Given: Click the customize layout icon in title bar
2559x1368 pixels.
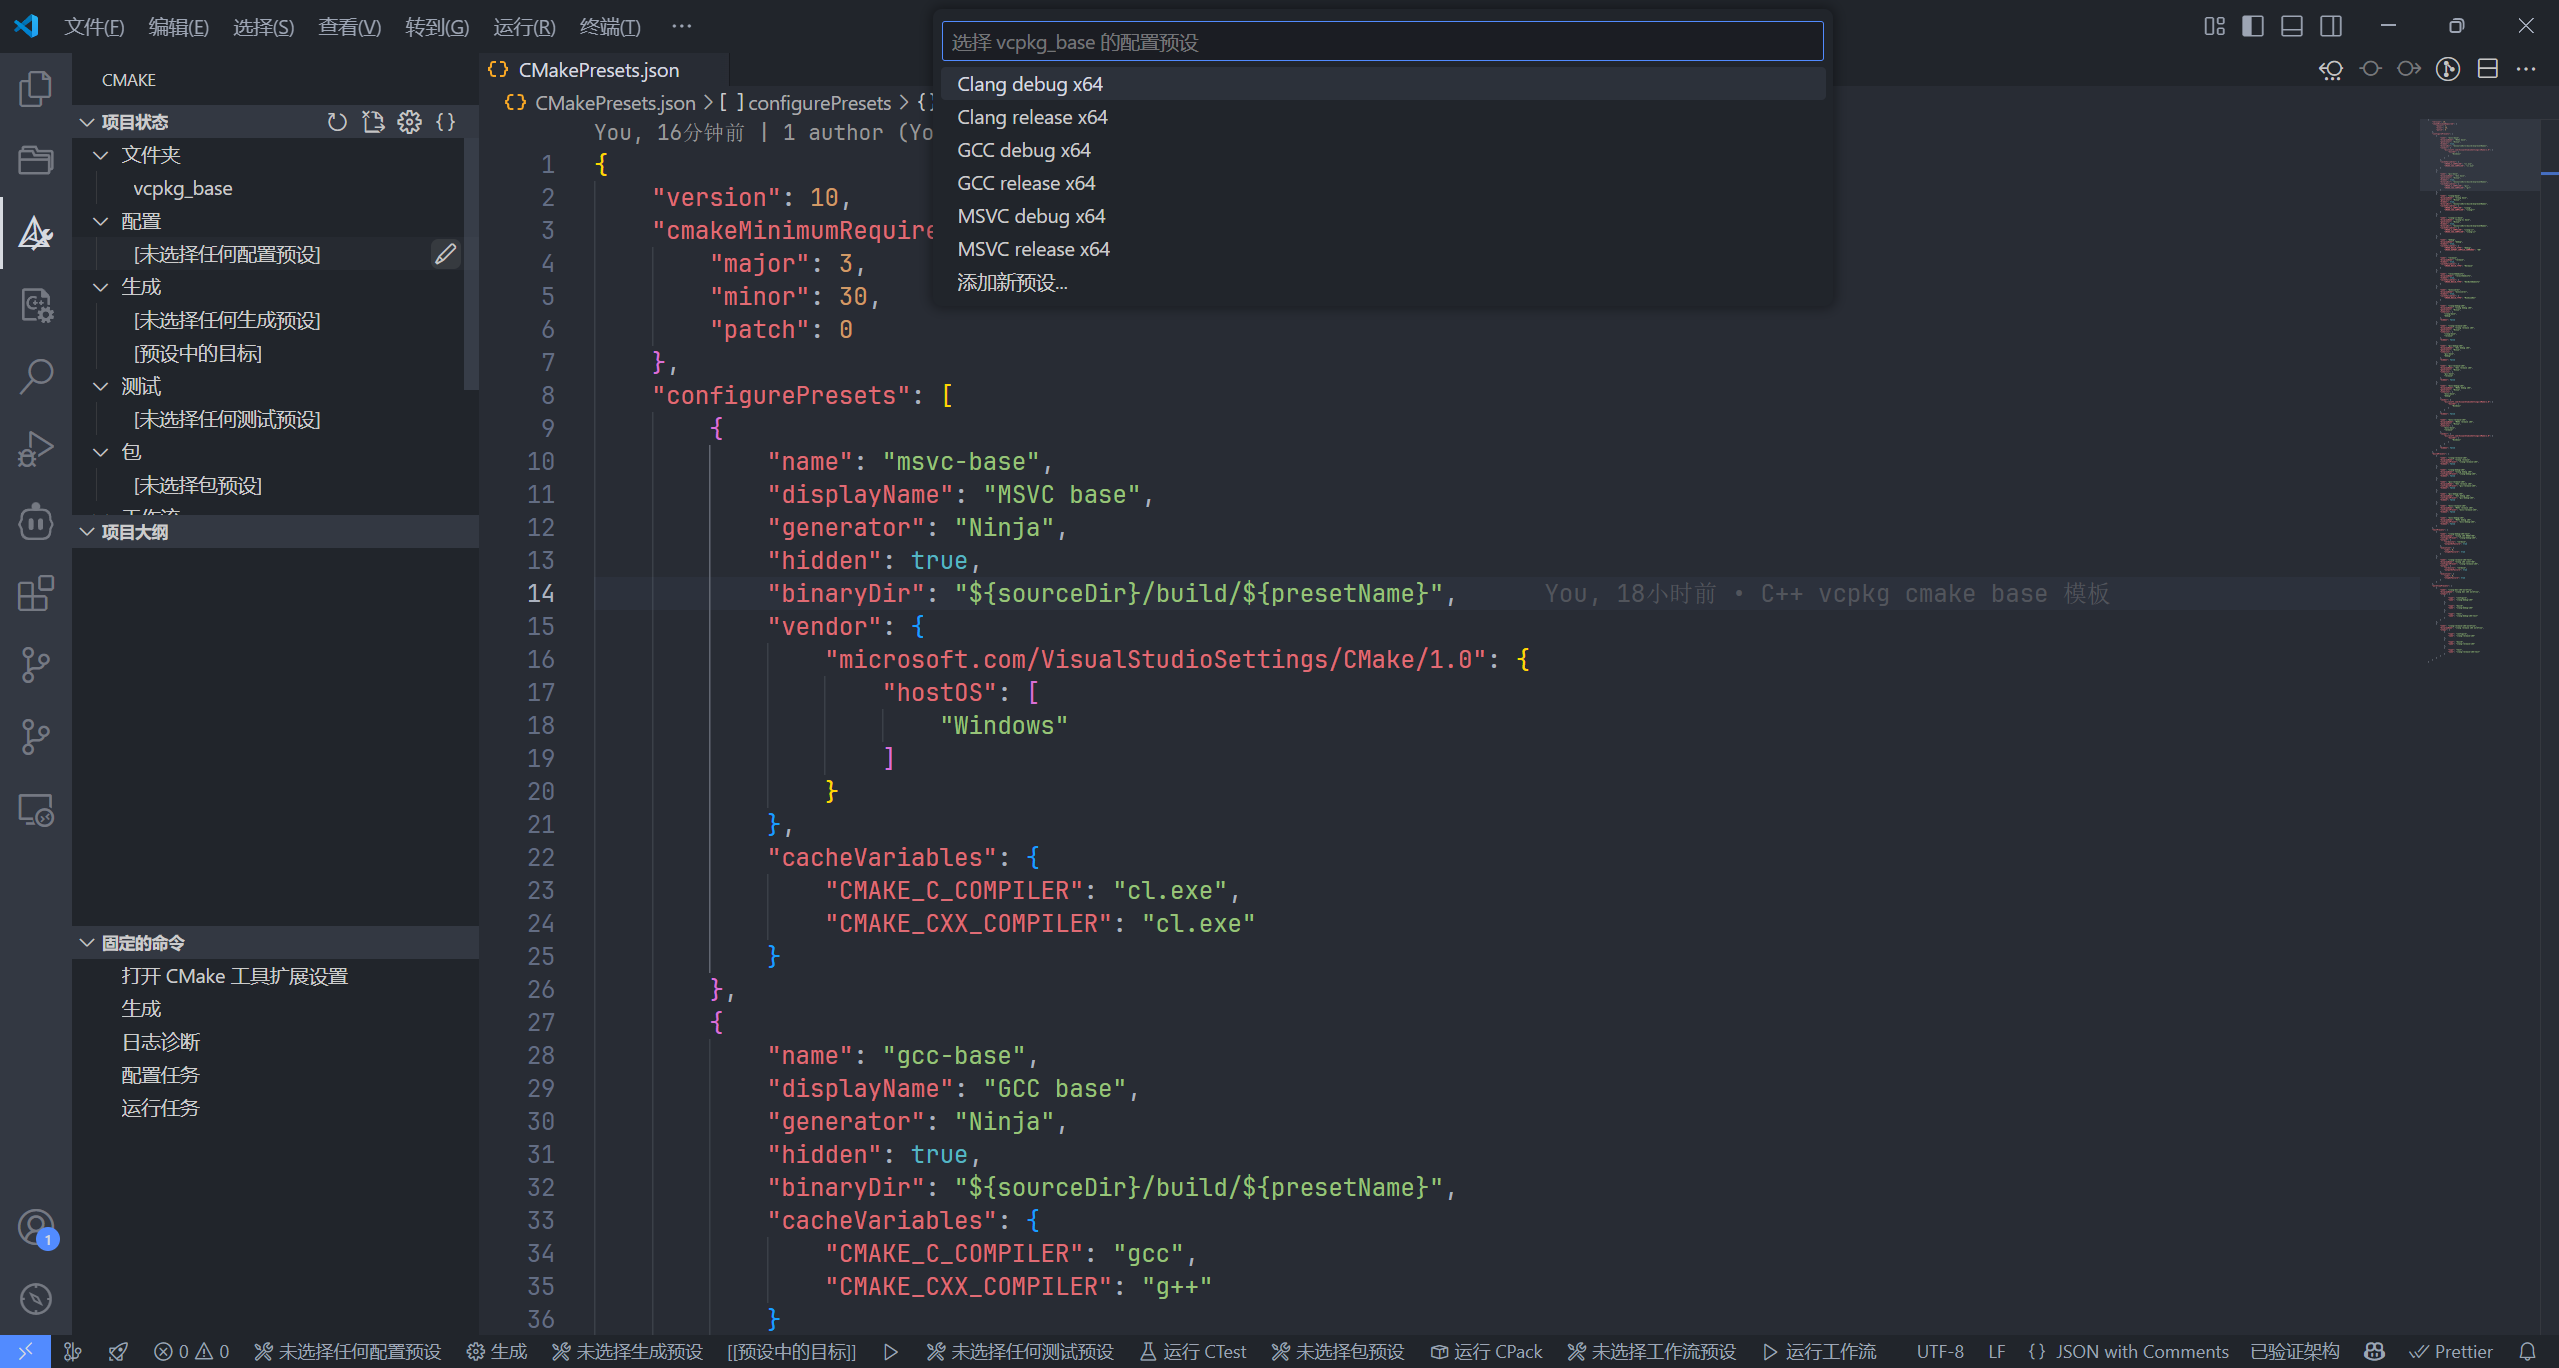Looking at the screenshot, I should point(2214,26).
